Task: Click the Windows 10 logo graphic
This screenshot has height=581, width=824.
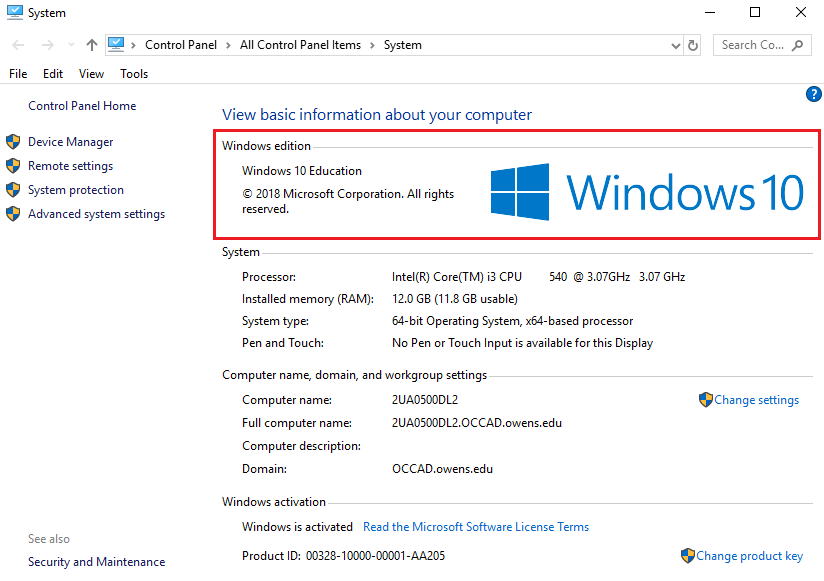Action: tap(648, 190)
